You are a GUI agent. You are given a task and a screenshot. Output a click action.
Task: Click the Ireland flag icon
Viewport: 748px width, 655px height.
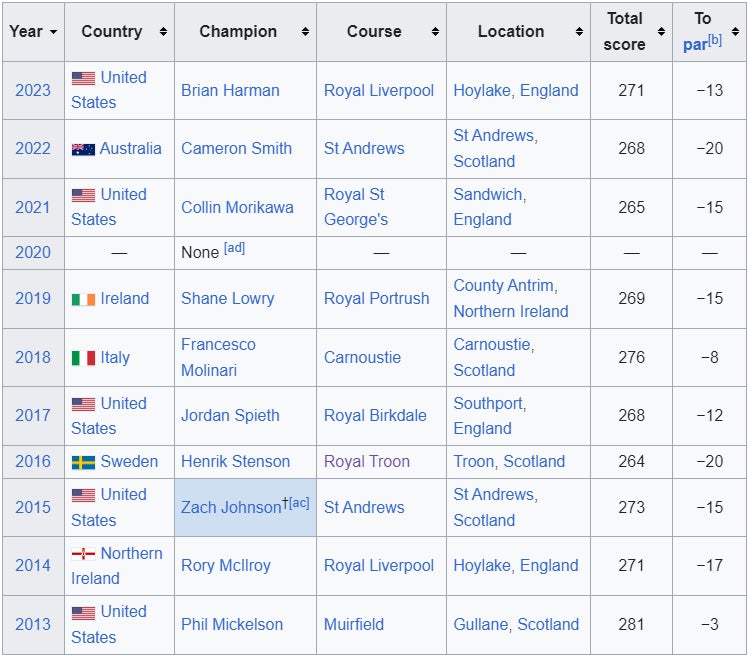point(83,299)
